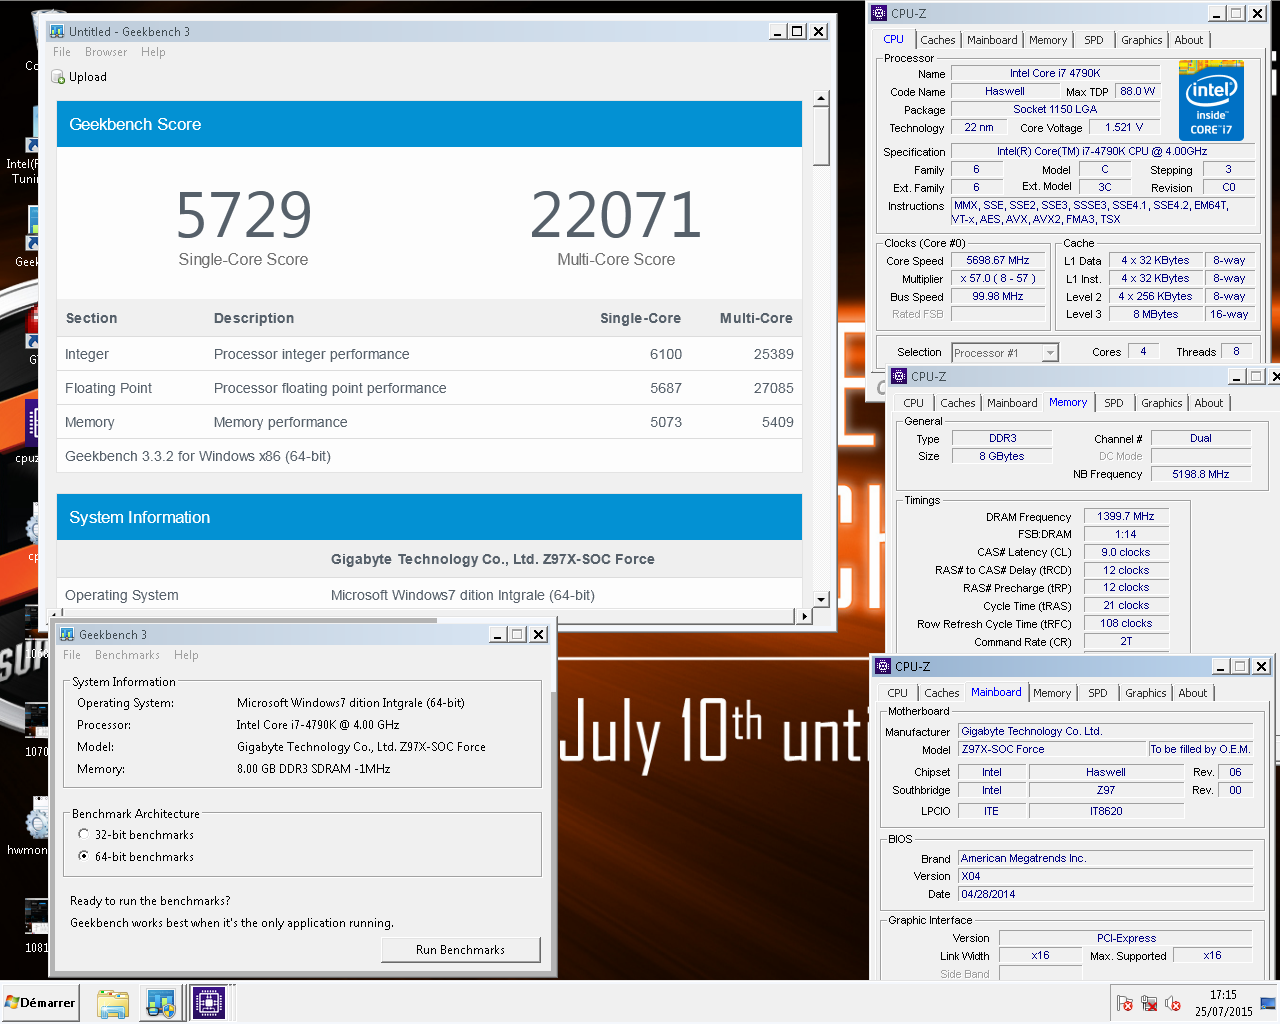This screenshot has width=1280, height=1024.
Task: Click the DRAM Frequency value 1399.7 MHz
Action: [1126, 516]
